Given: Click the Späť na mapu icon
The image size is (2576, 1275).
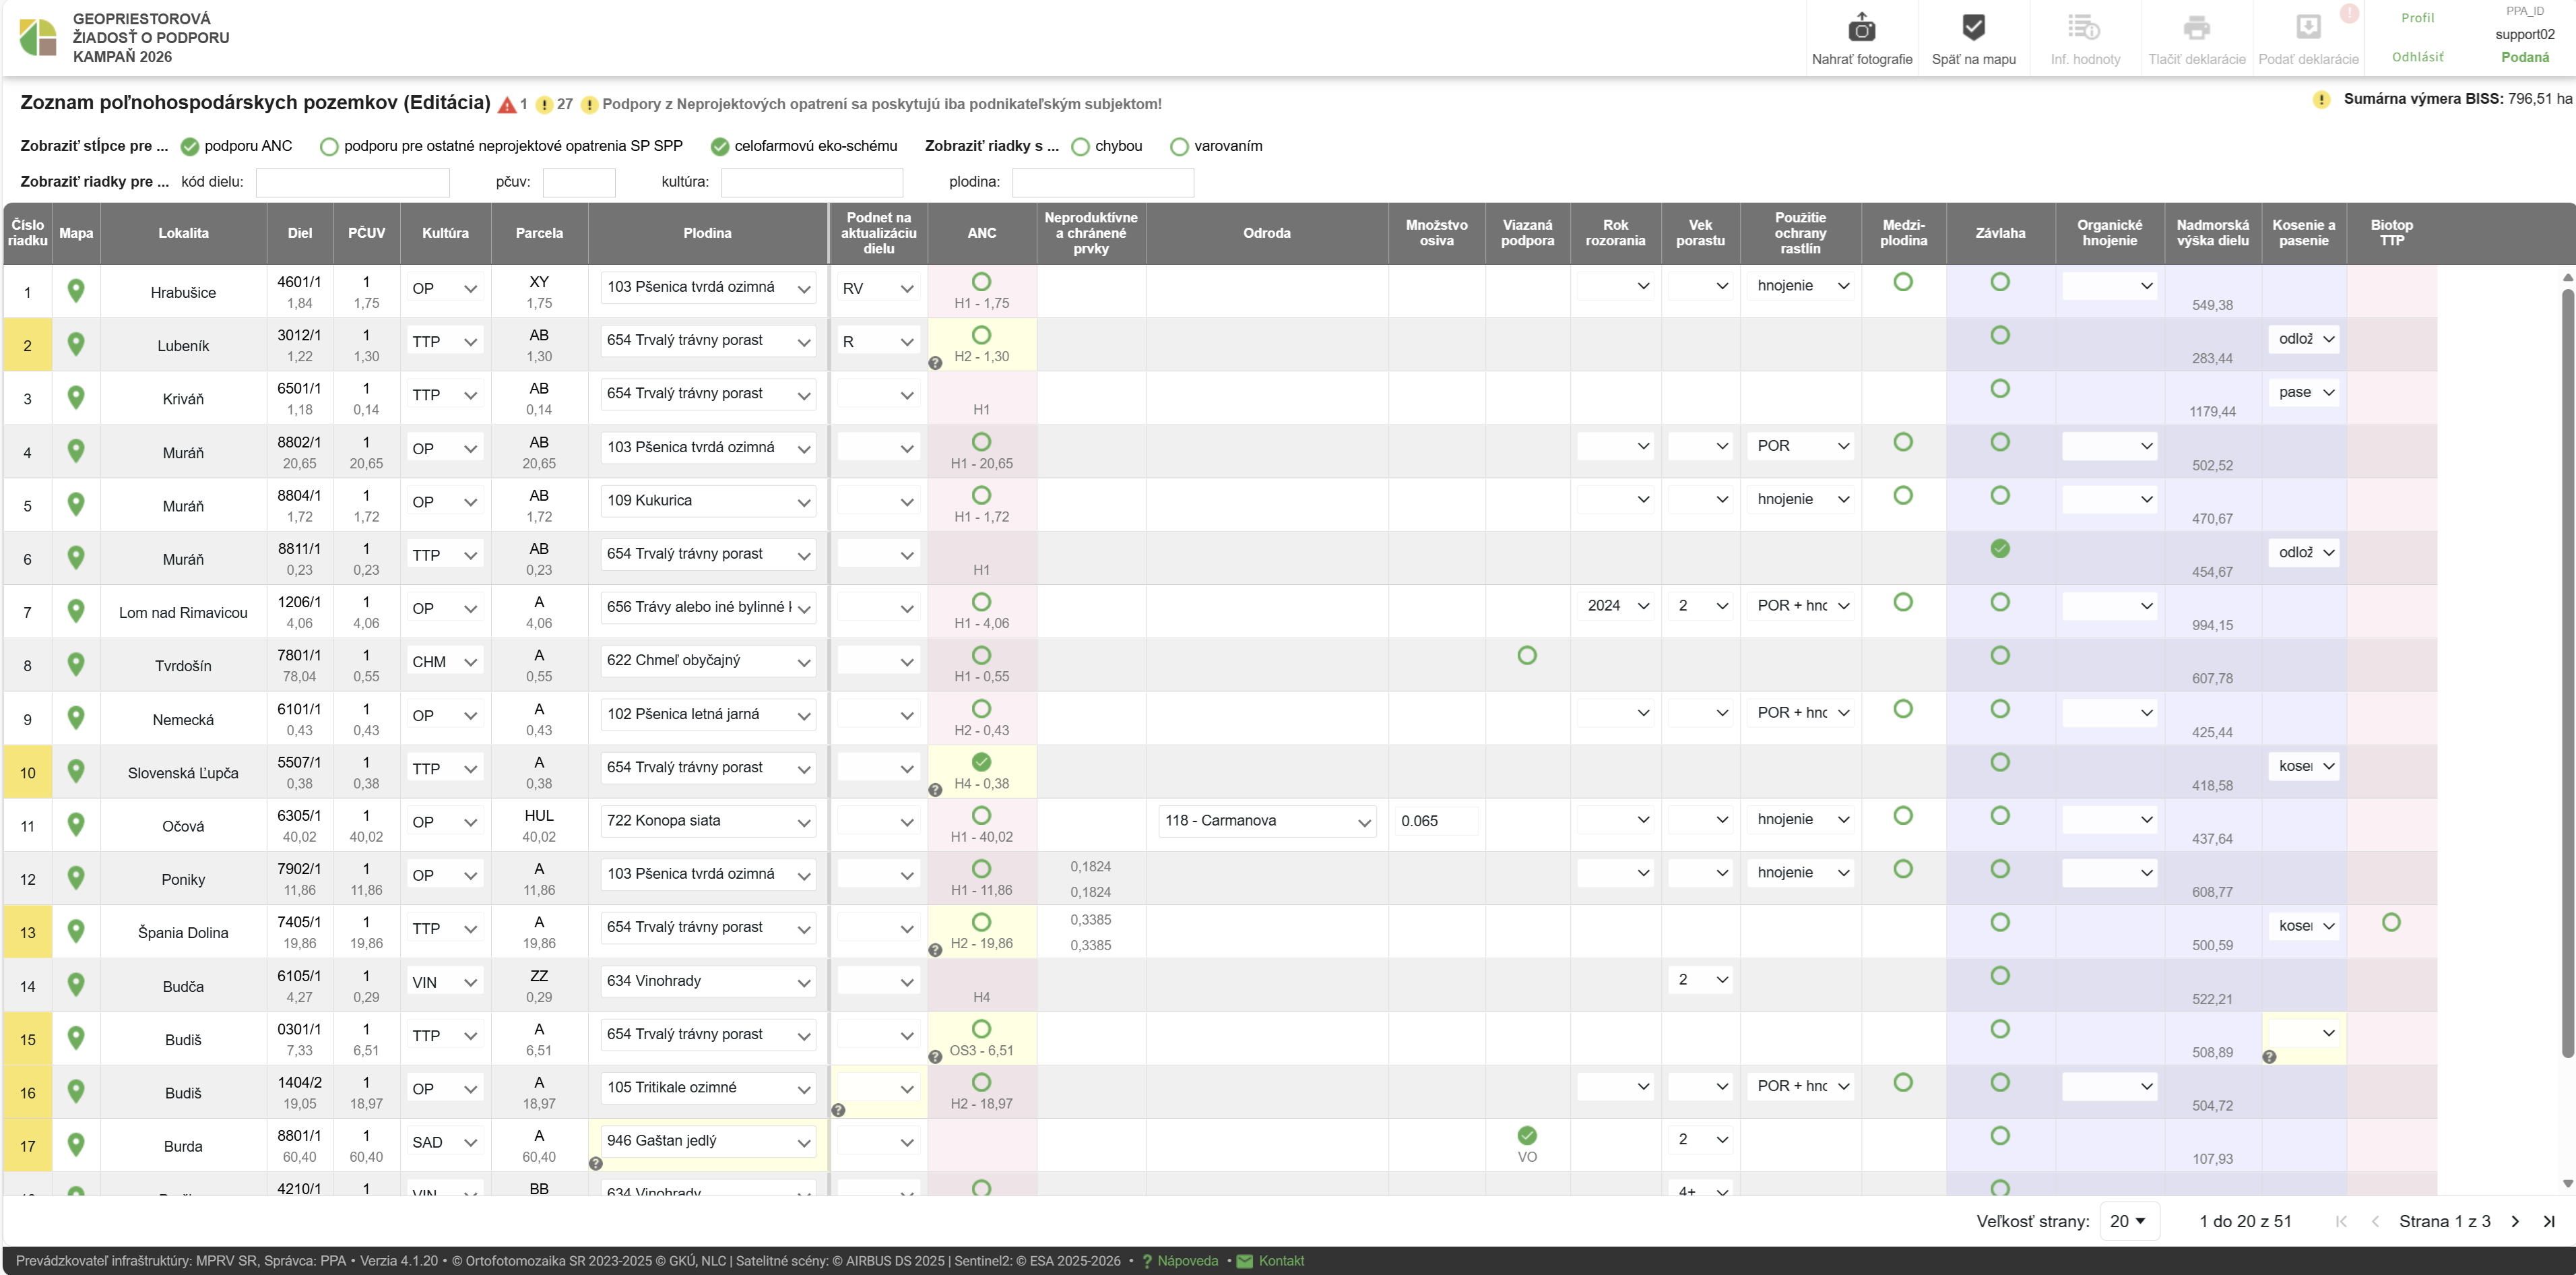Looking at the screenshot, I should 1973,28.
